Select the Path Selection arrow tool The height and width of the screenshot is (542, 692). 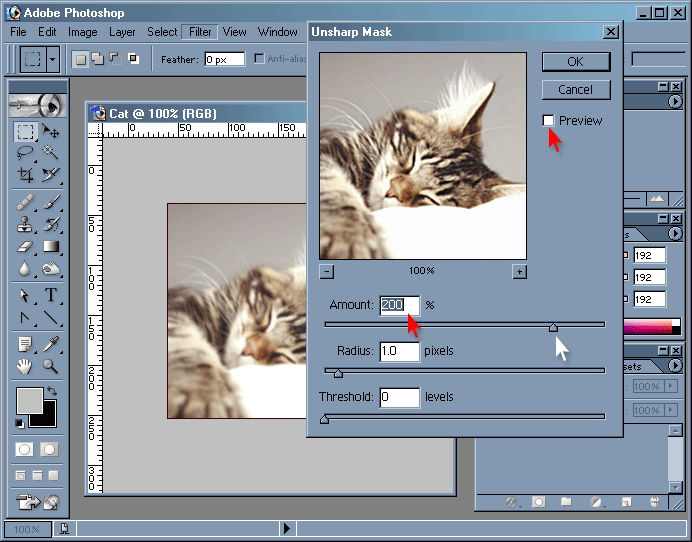25,295
